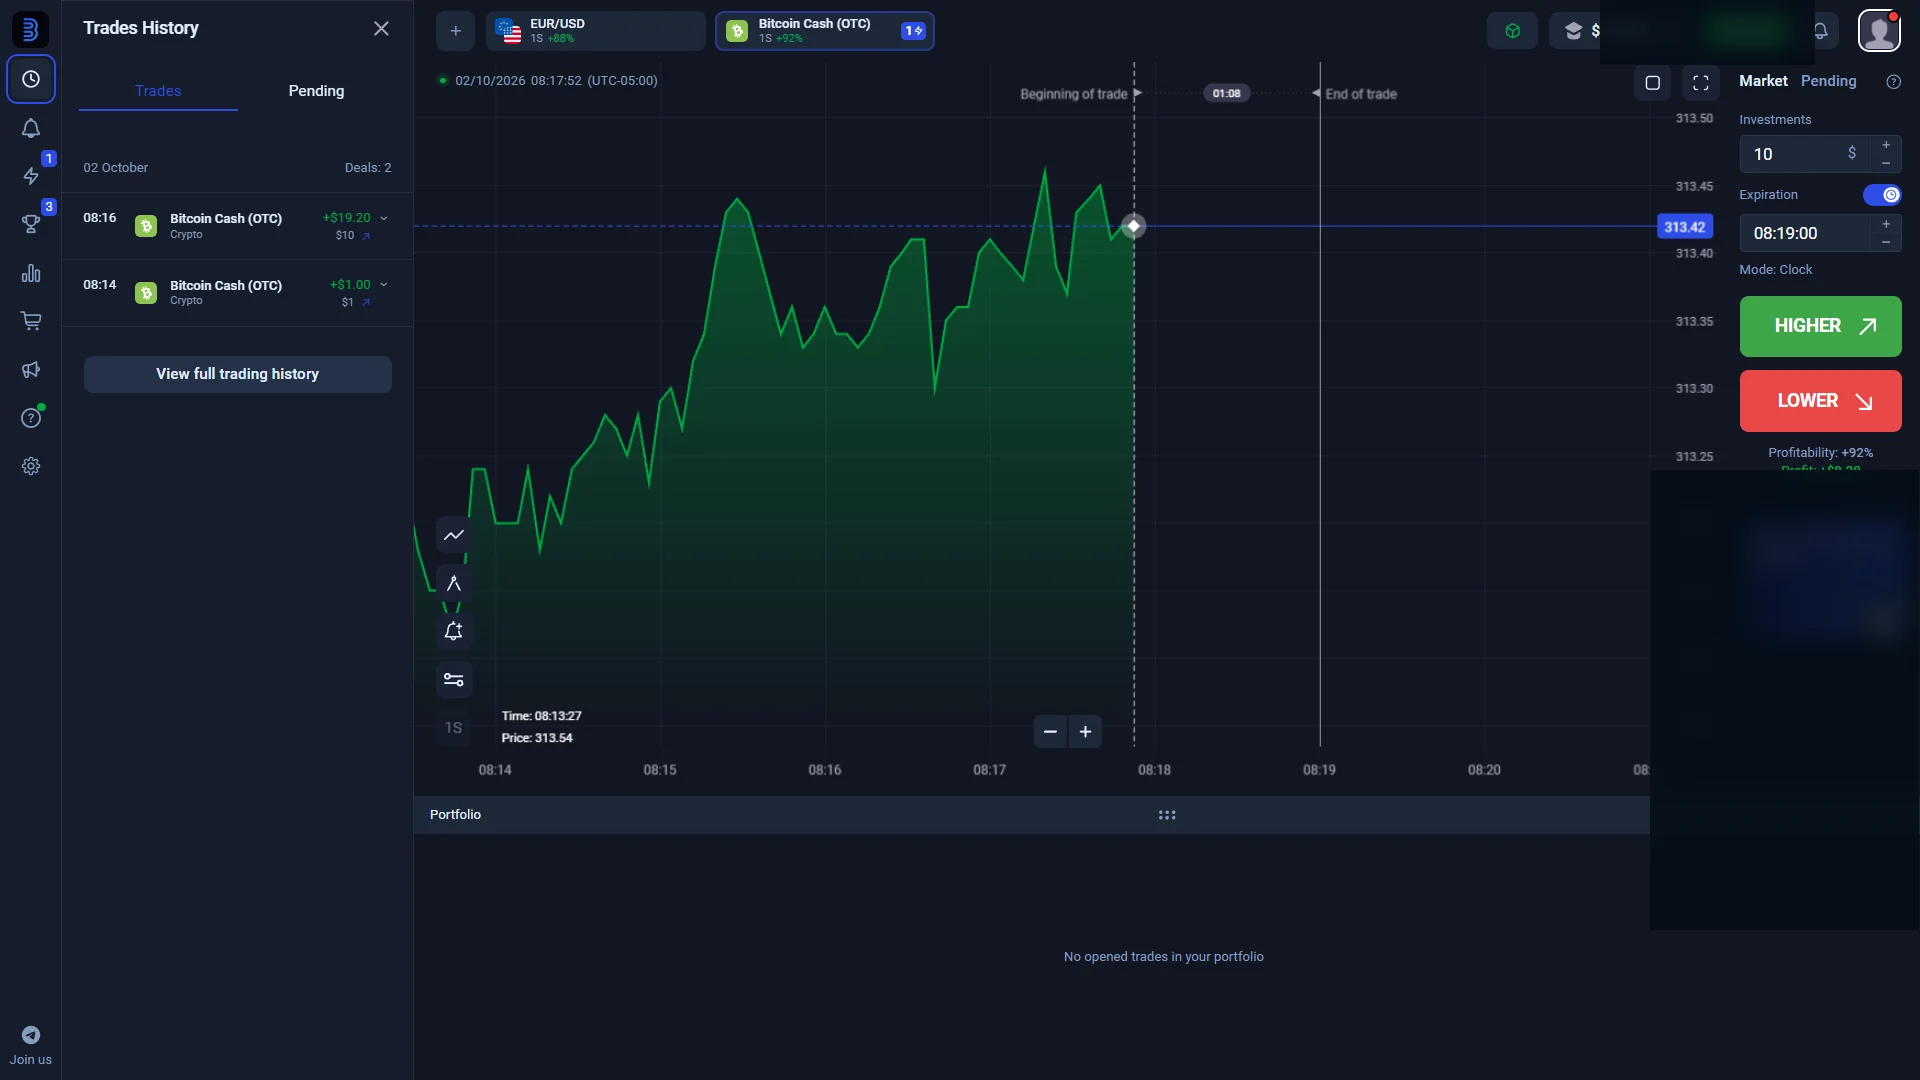The height and width of the screenshot is (1080, 1920).
Task: Open the 1S timeframe selector
Action: point(454,728)
